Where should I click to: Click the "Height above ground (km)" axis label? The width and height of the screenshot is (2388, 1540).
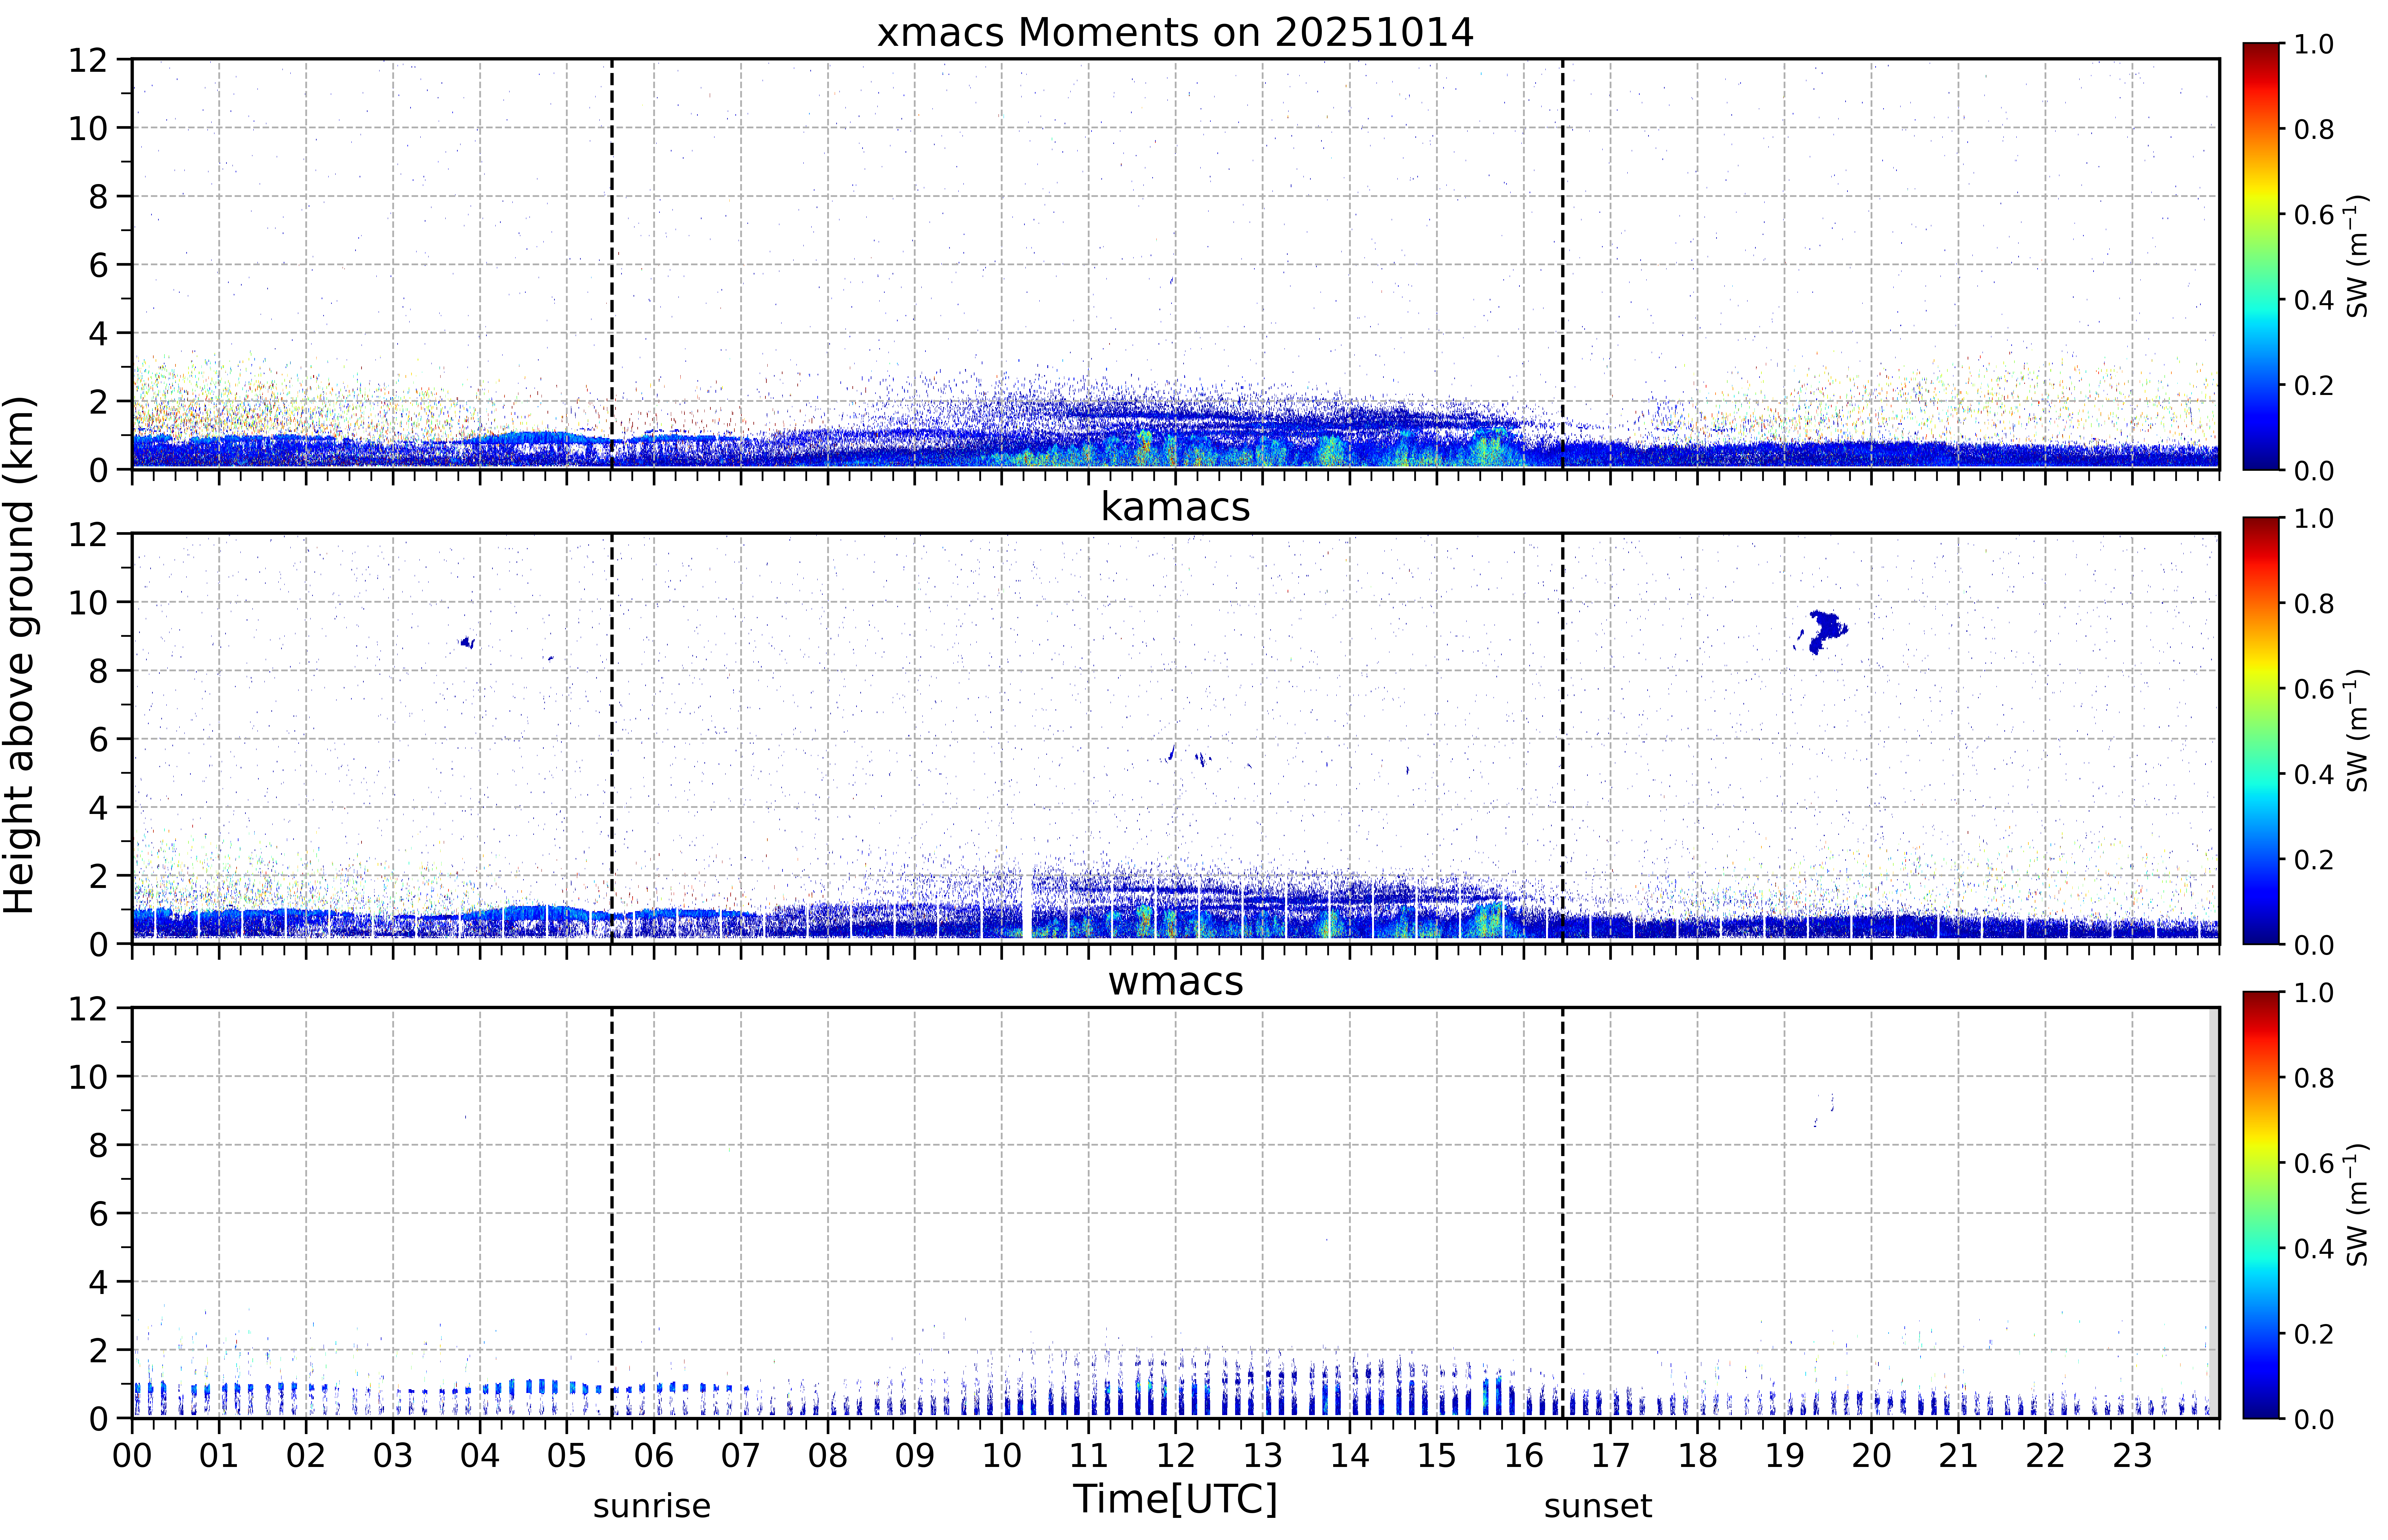(20, 655)
